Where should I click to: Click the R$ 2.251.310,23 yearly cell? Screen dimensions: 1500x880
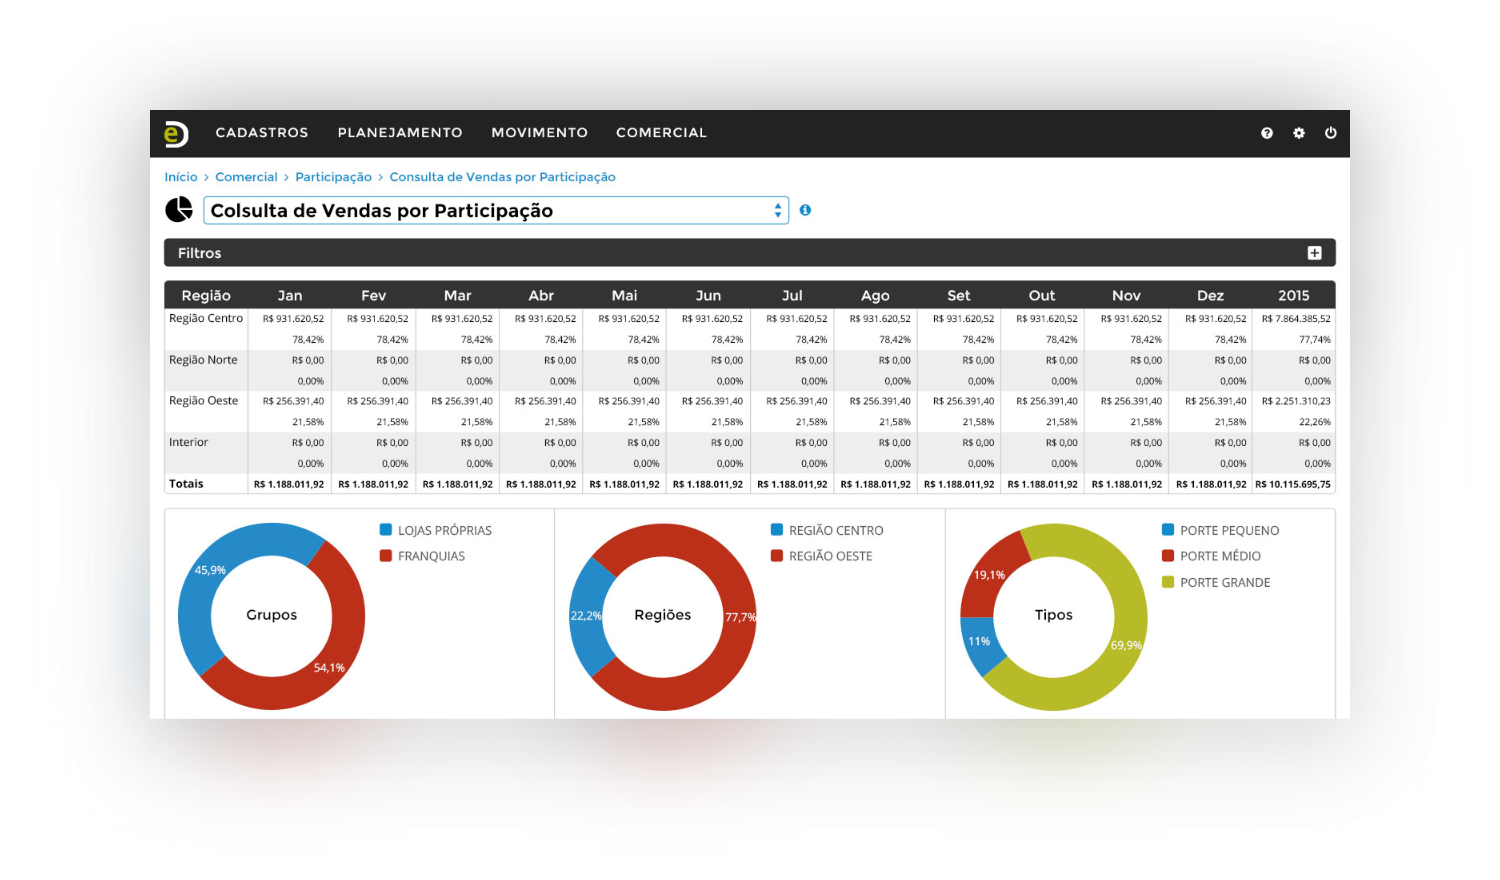pos(1296,401)
